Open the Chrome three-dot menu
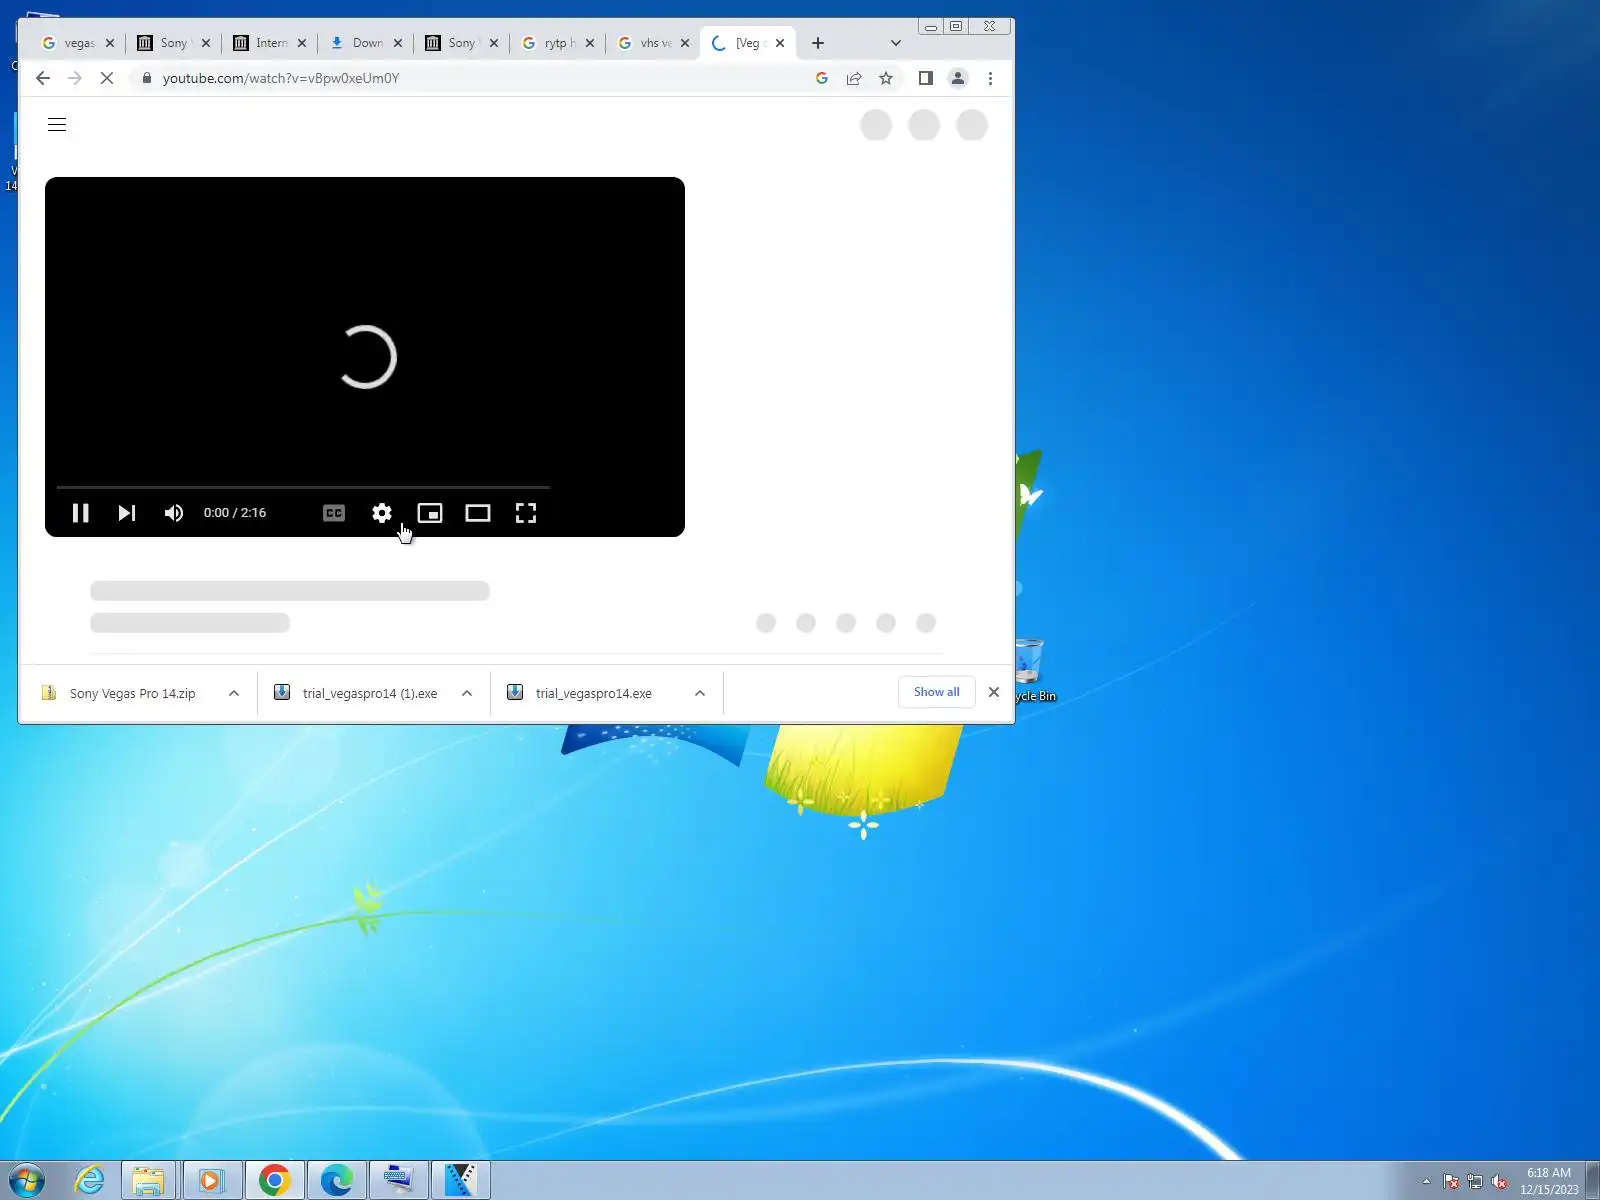 coord(991,78)
